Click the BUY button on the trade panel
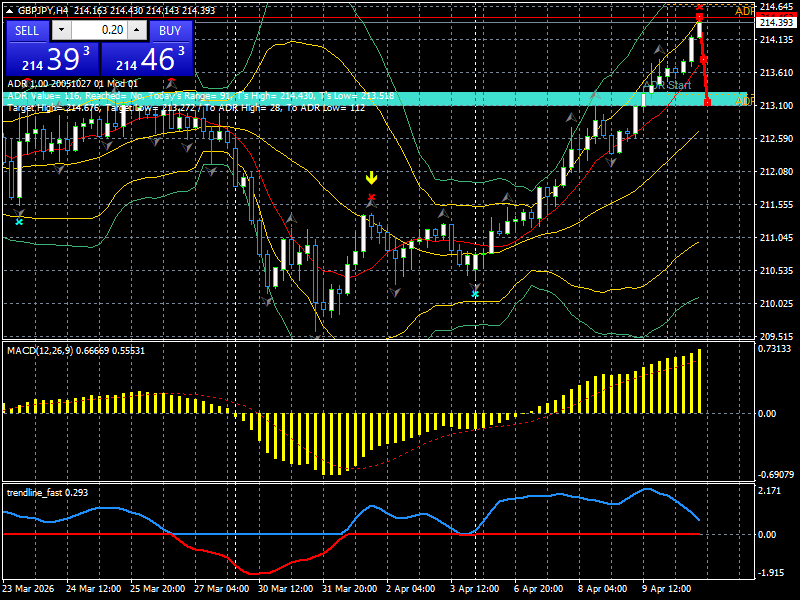800x600 pixels. tap(169, 30)
